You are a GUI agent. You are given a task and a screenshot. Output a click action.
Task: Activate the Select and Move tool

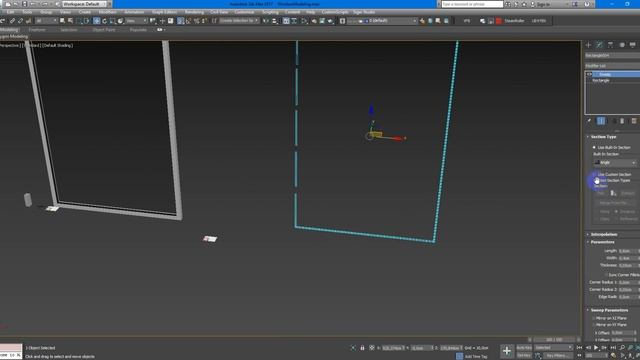coord(97,21)
